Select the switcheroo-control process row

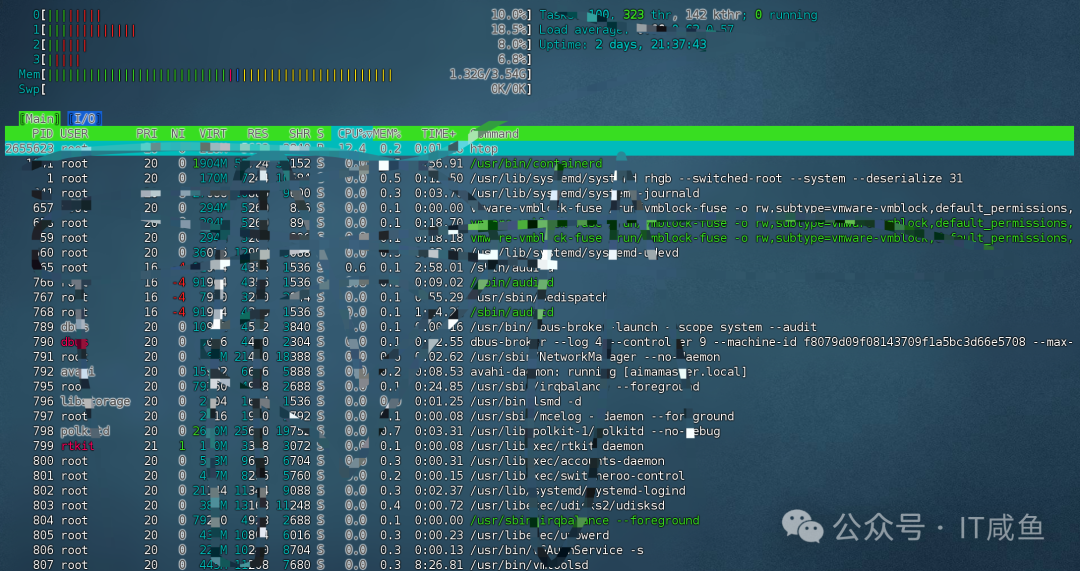539,476
